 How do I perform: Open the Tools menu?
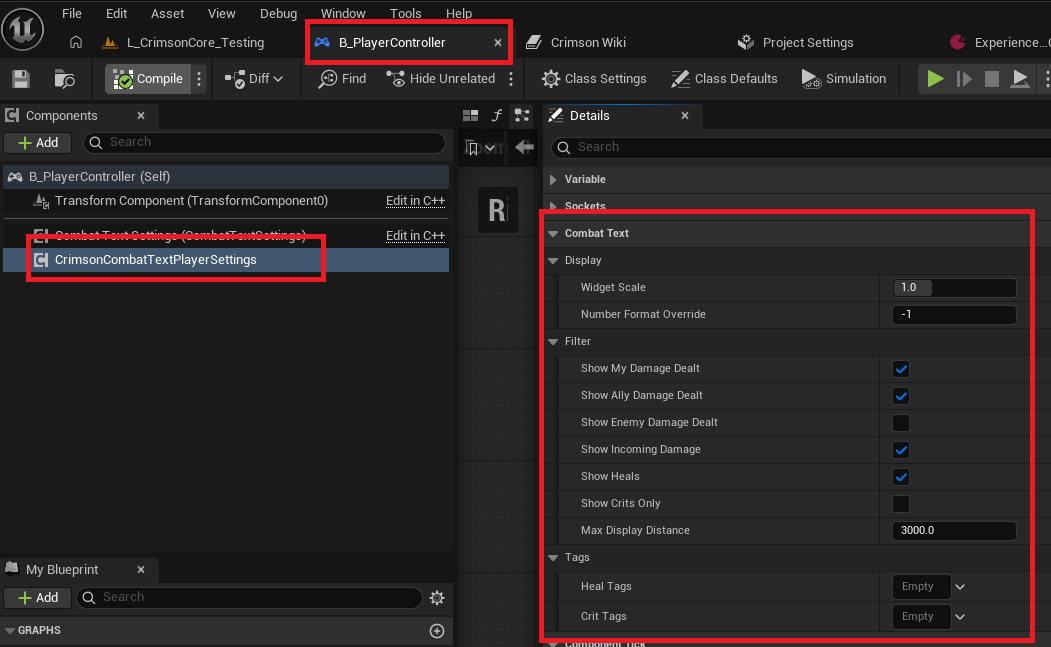(x=406, y=13)
